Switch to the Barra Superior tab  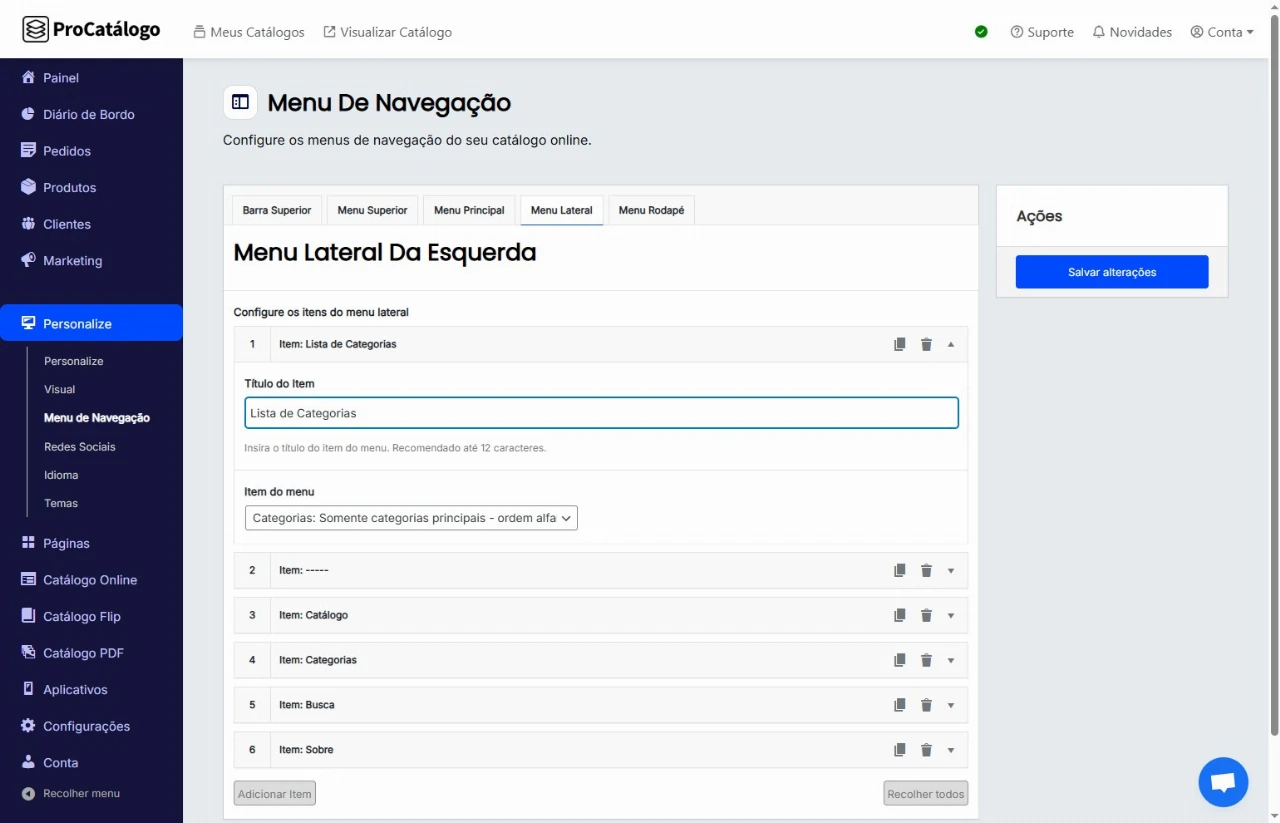[x=277, y=210]
